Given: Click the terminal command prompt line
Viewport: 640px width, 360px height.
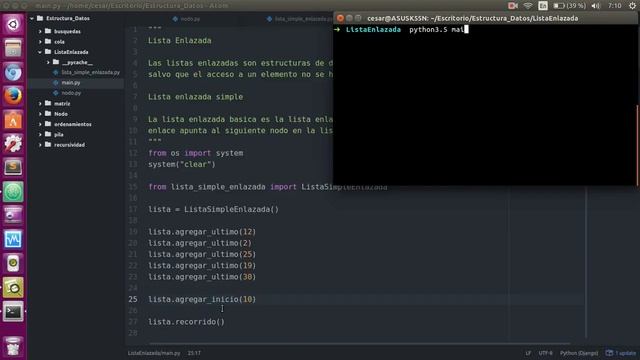Looking at the screenshot, I should (401, 29).
